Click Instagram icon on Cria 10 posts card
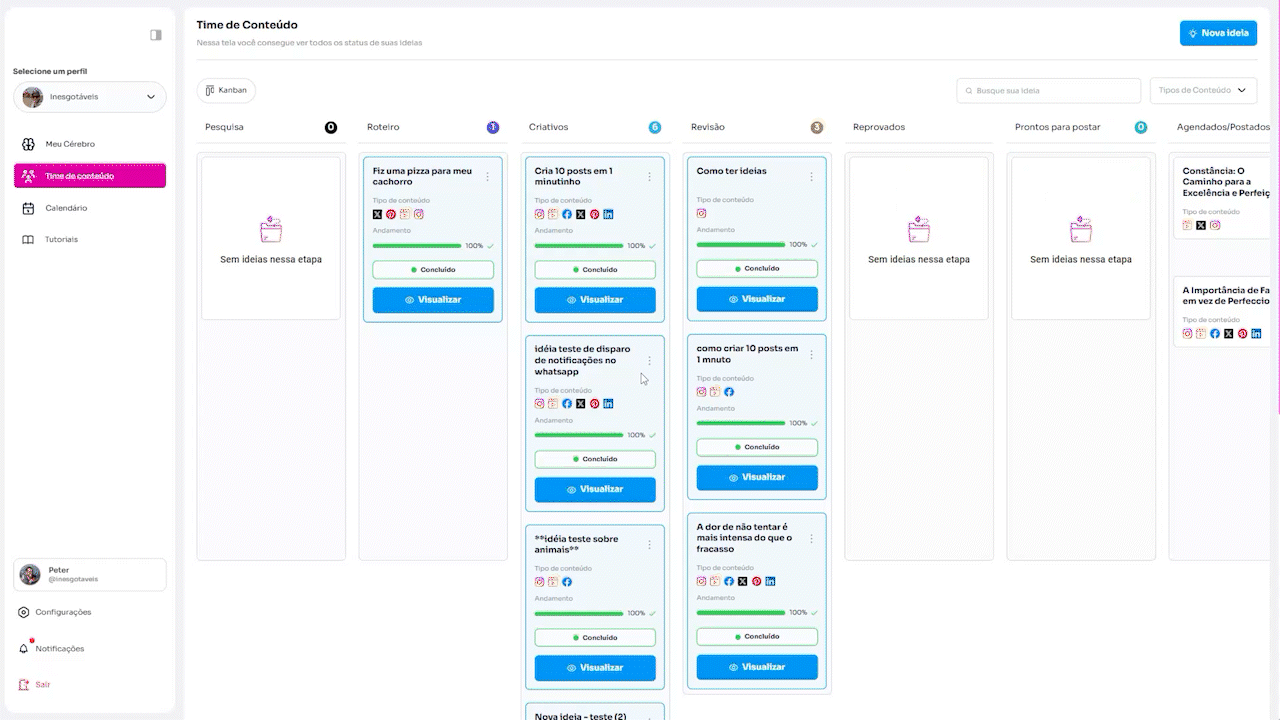1280x720 pixels. [540, 214]
